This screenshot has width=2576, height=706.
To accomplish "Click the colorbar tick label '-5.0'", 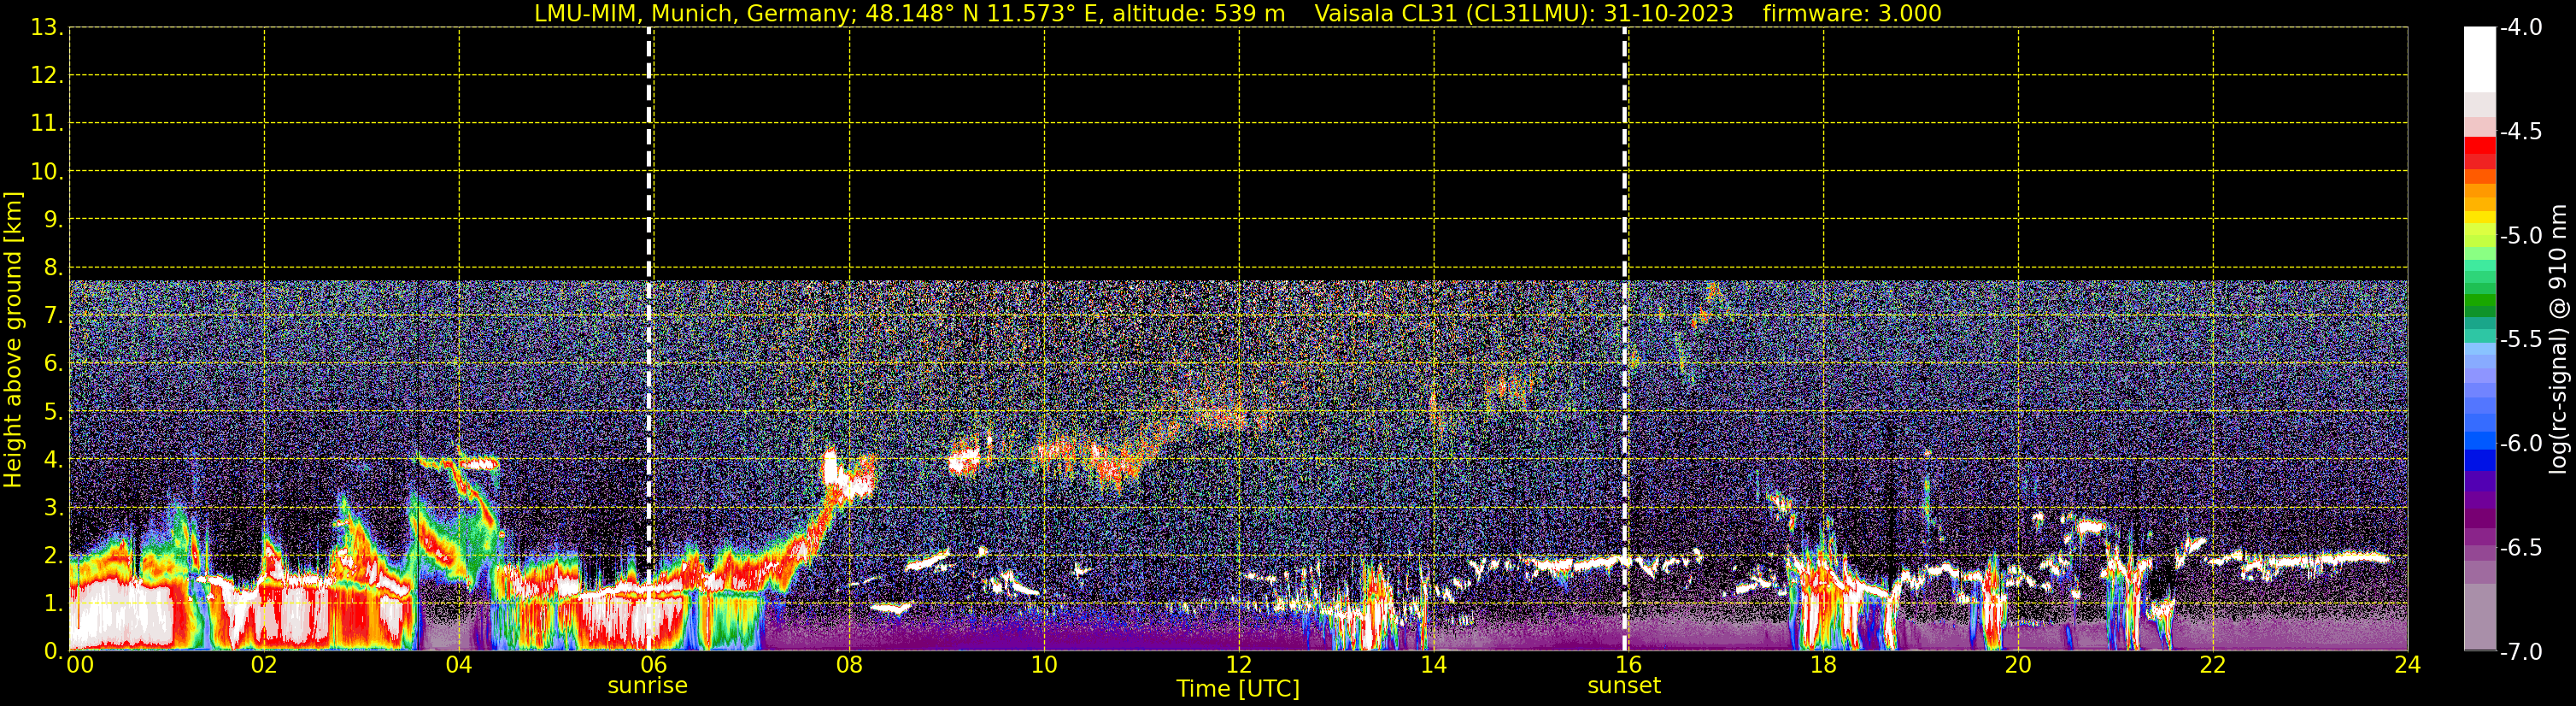I will tap(2520, 236).
